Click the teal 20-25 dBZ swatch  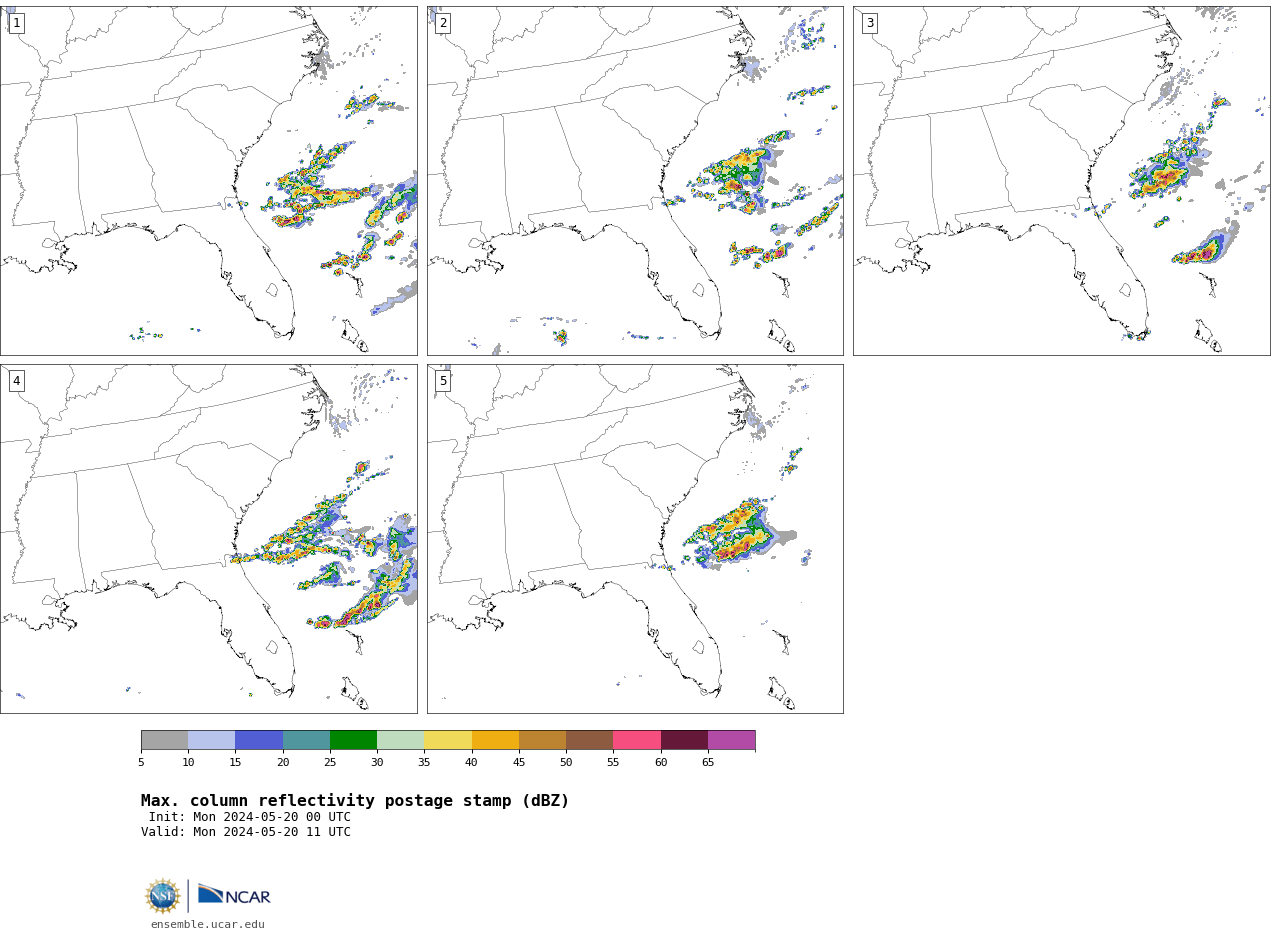(x=306, y=740)
